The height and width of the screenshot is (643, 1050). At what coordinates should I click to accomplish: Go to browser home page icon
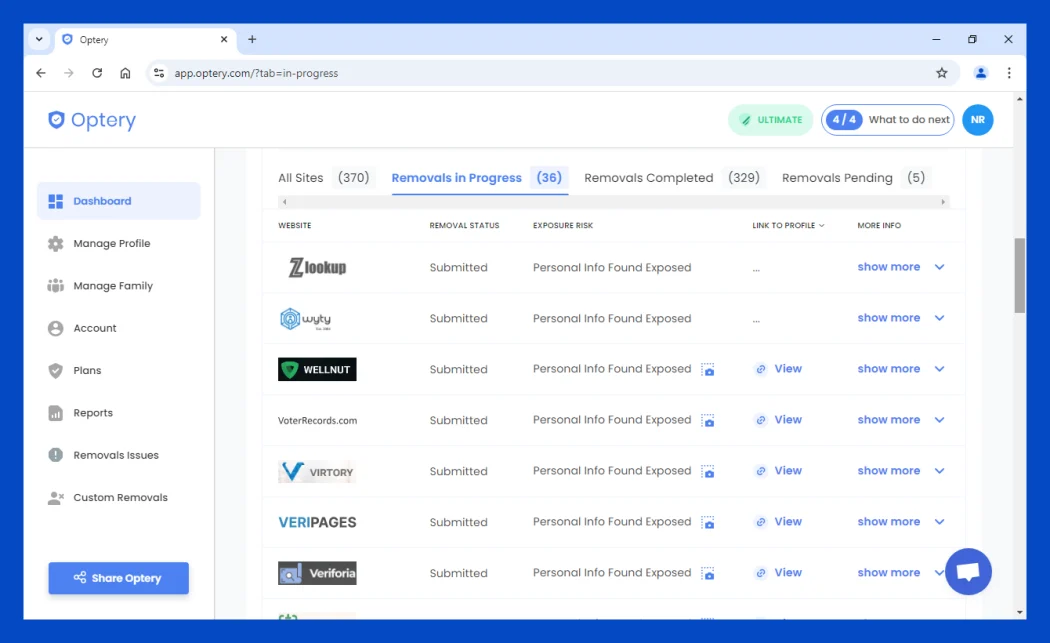click(x=125, y=73)
